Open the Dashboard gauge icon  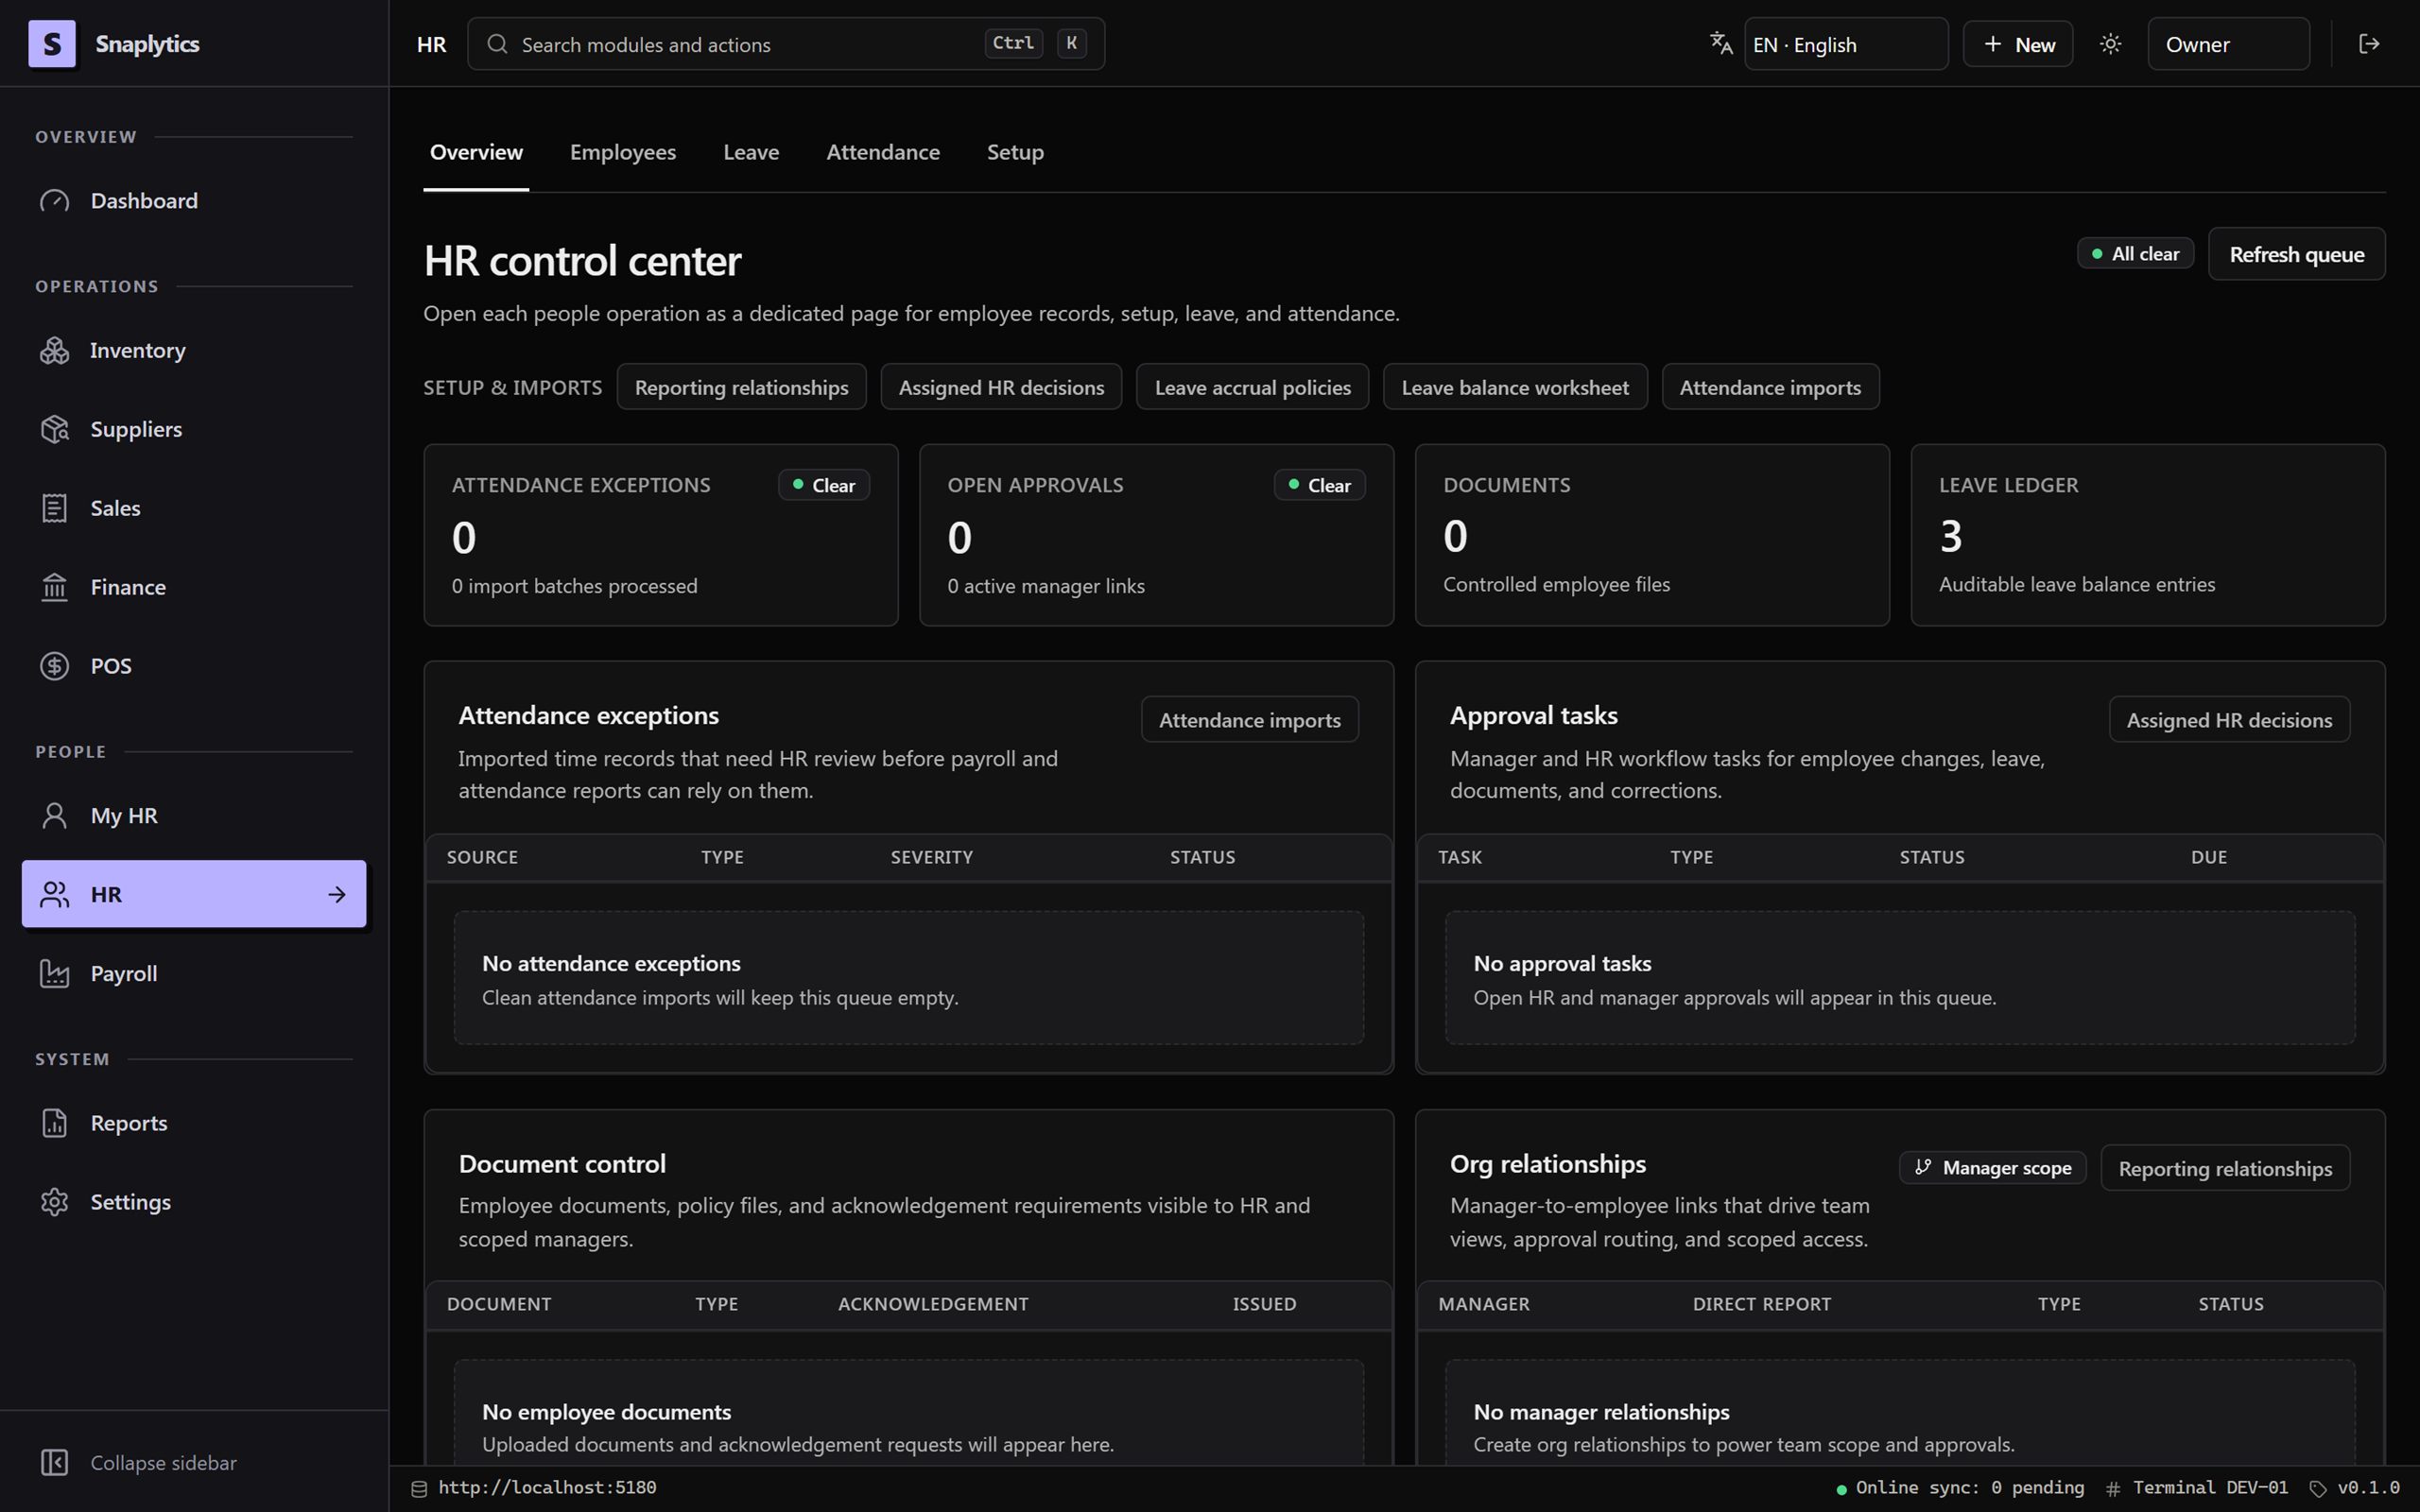pos(55,201)
